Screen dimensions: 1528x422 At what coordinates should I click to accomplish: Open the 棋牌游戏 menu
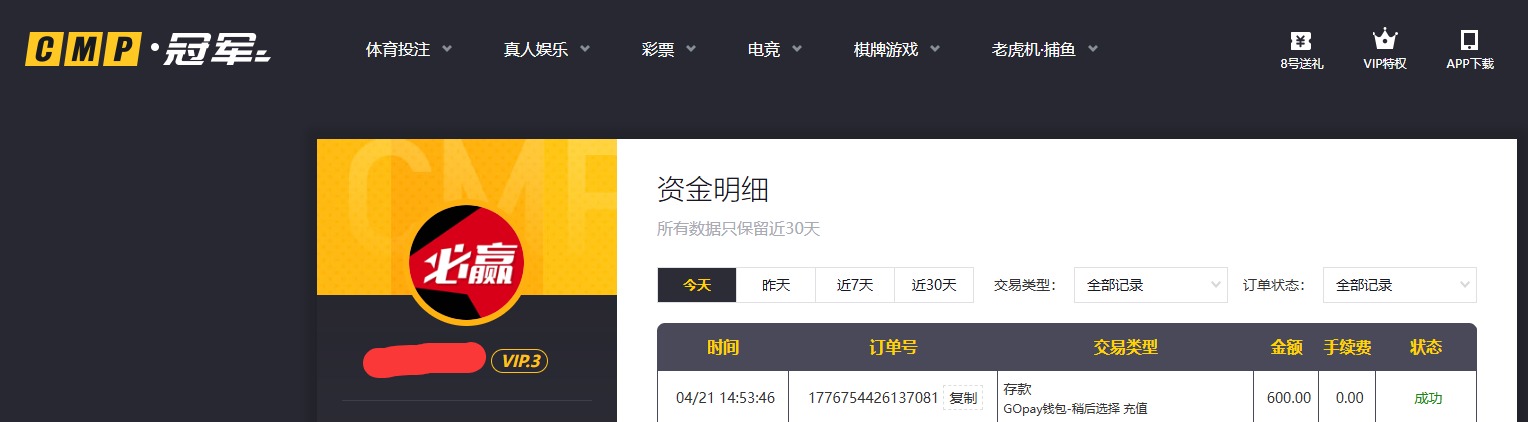point(886,49)
